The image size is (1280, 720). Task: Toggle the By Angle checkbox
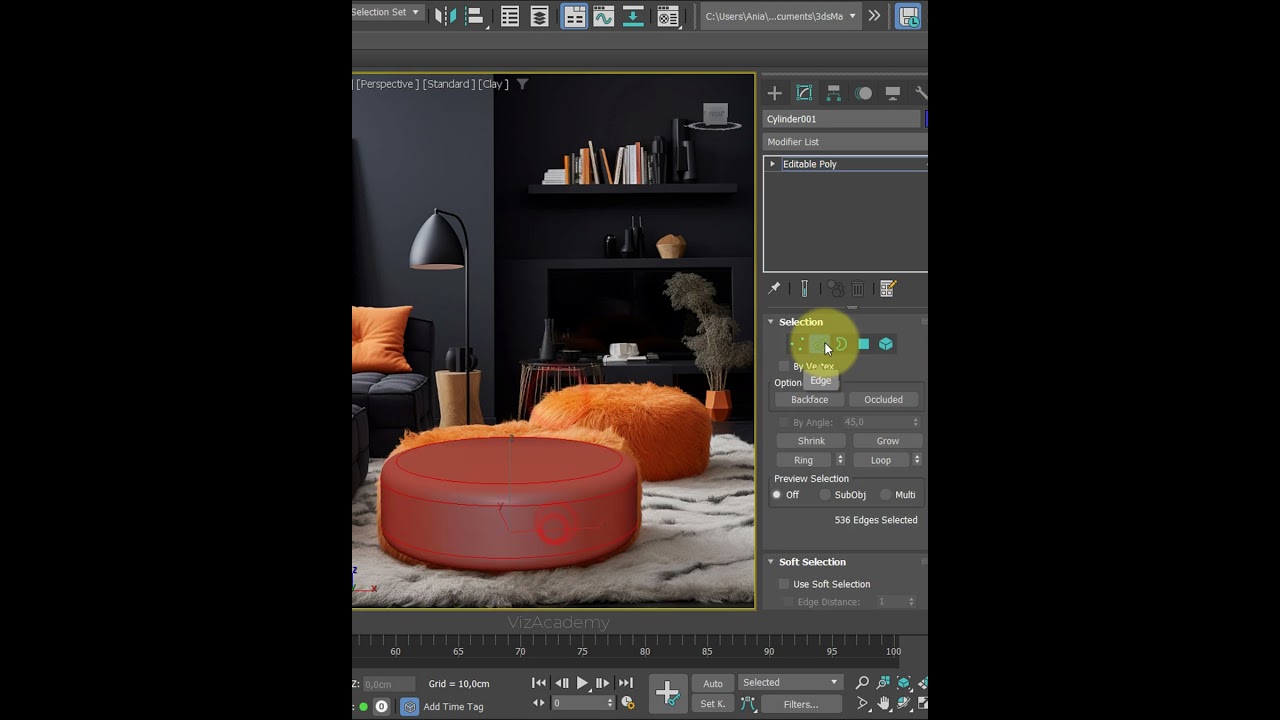(x=784, y=422)
